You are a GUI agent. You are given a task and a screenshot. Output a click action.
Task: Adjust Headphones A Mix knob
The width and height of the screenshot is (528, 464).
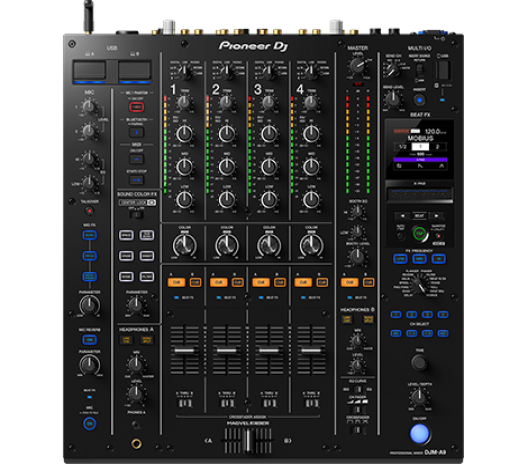click(136, 364)
